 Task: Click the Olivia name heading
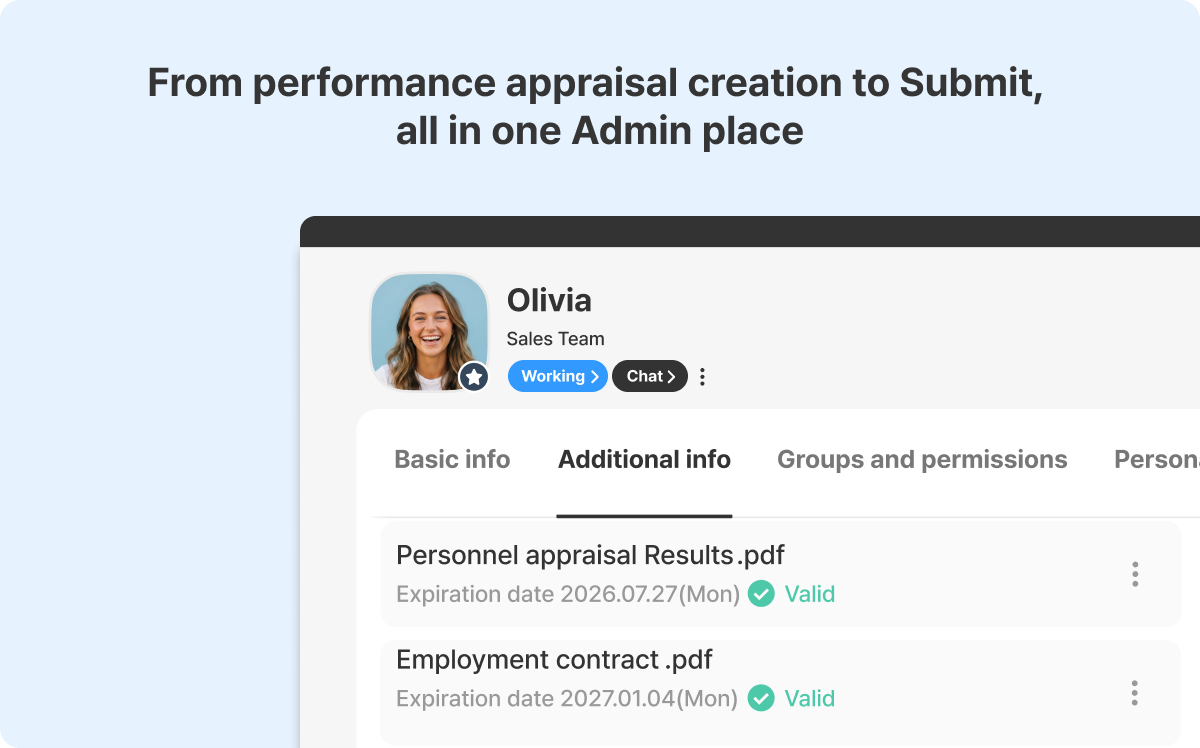tap(549, 300)
